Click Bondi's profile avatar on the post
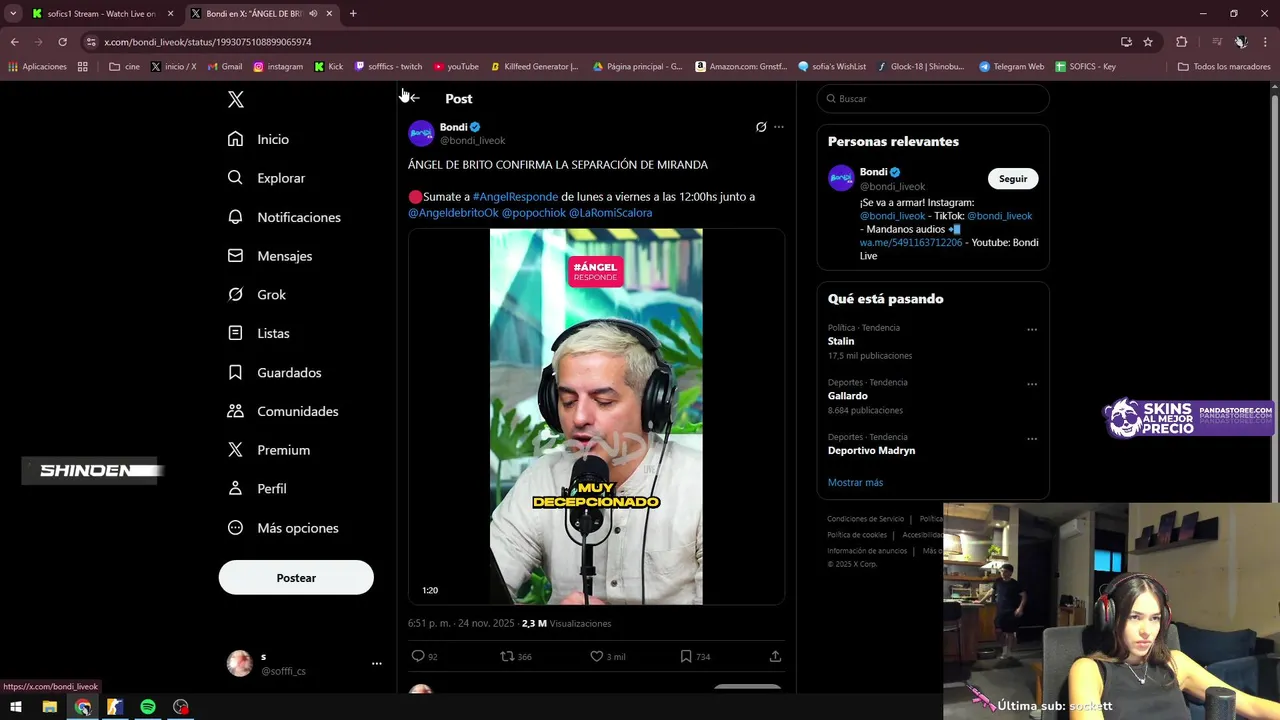 click(421, 133)
